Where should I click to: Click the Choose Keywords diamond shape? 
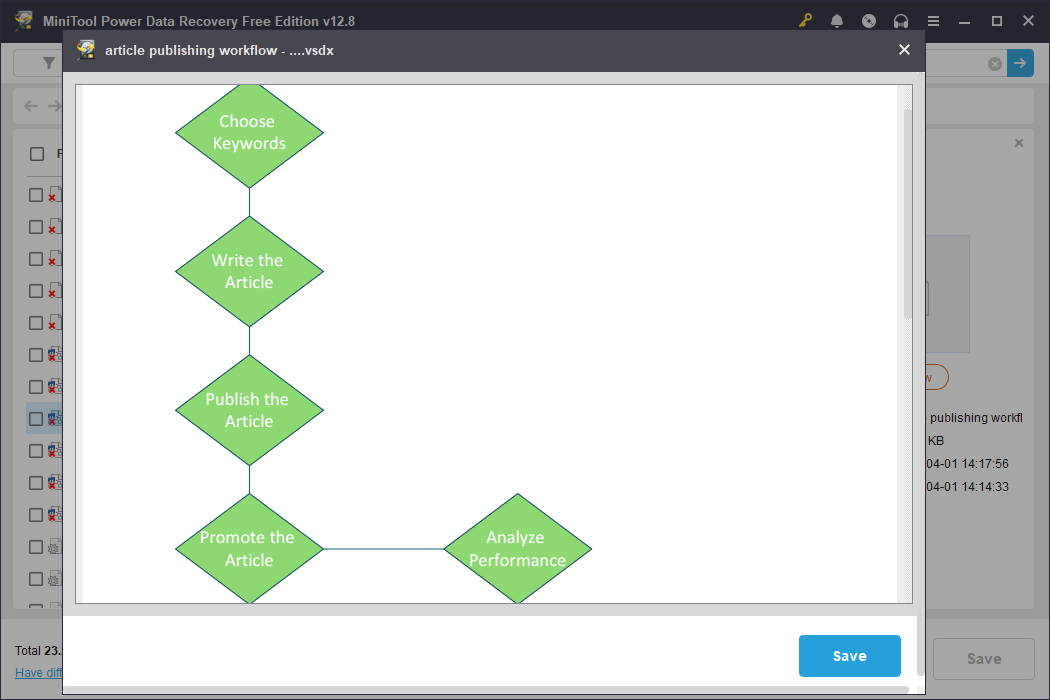click(x=249, y=132)
